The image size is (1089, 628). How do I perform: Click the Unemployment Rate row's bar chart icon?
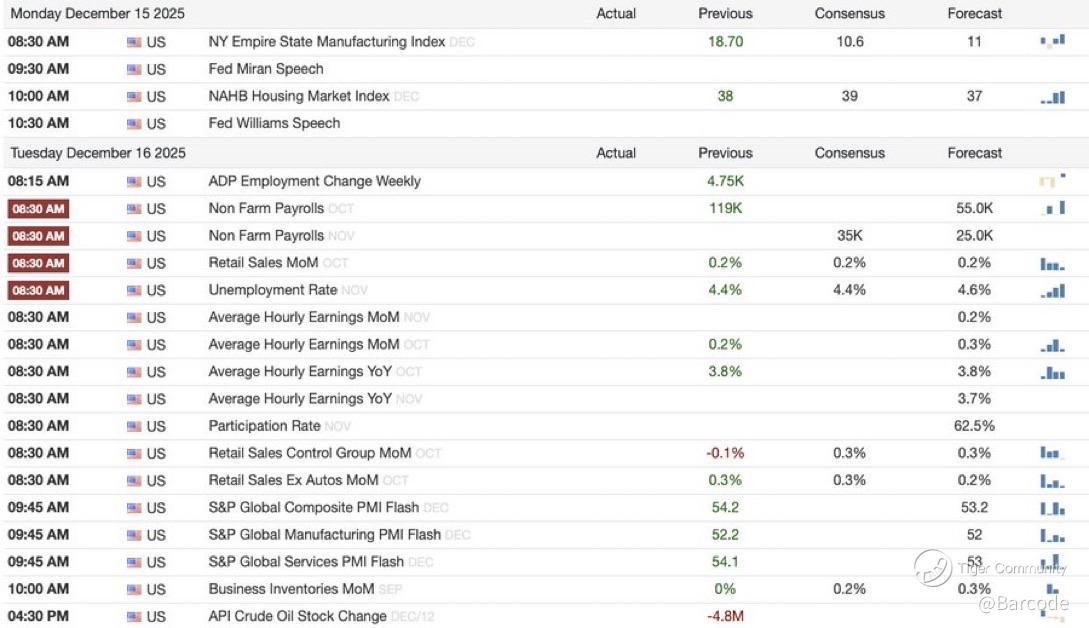1052,291
